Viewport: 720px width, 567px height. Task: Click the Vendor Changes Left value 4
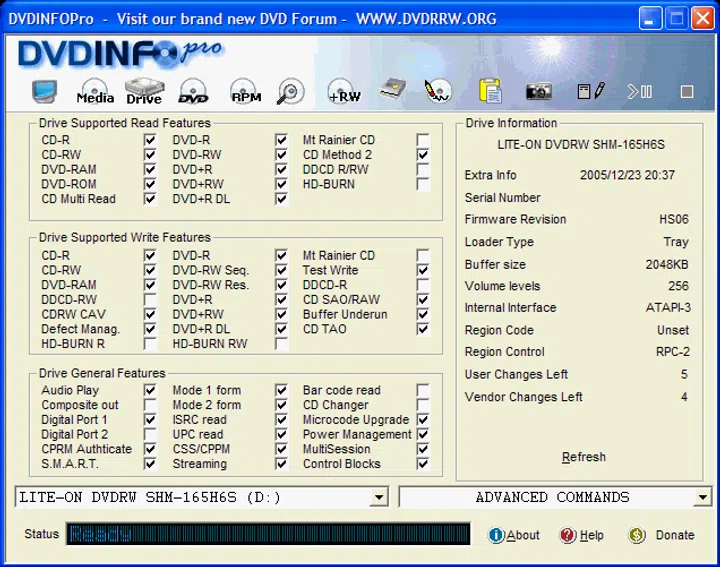point(684,397)
